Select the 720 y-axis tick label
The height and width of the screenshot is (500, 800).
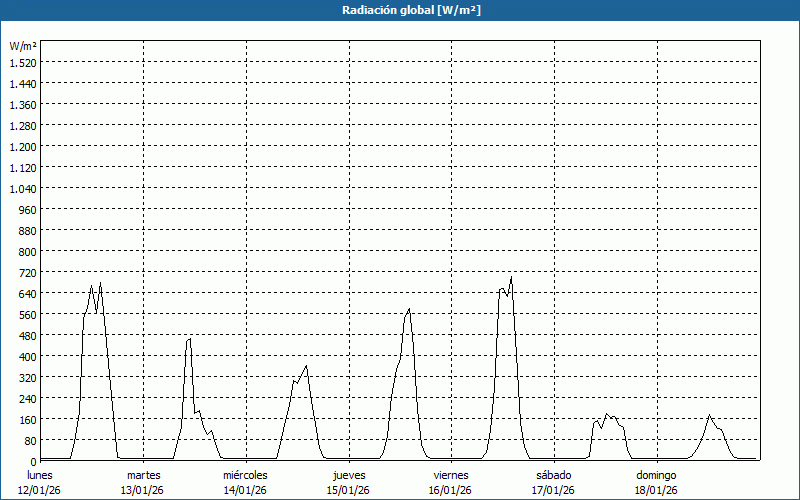(27, 272)
